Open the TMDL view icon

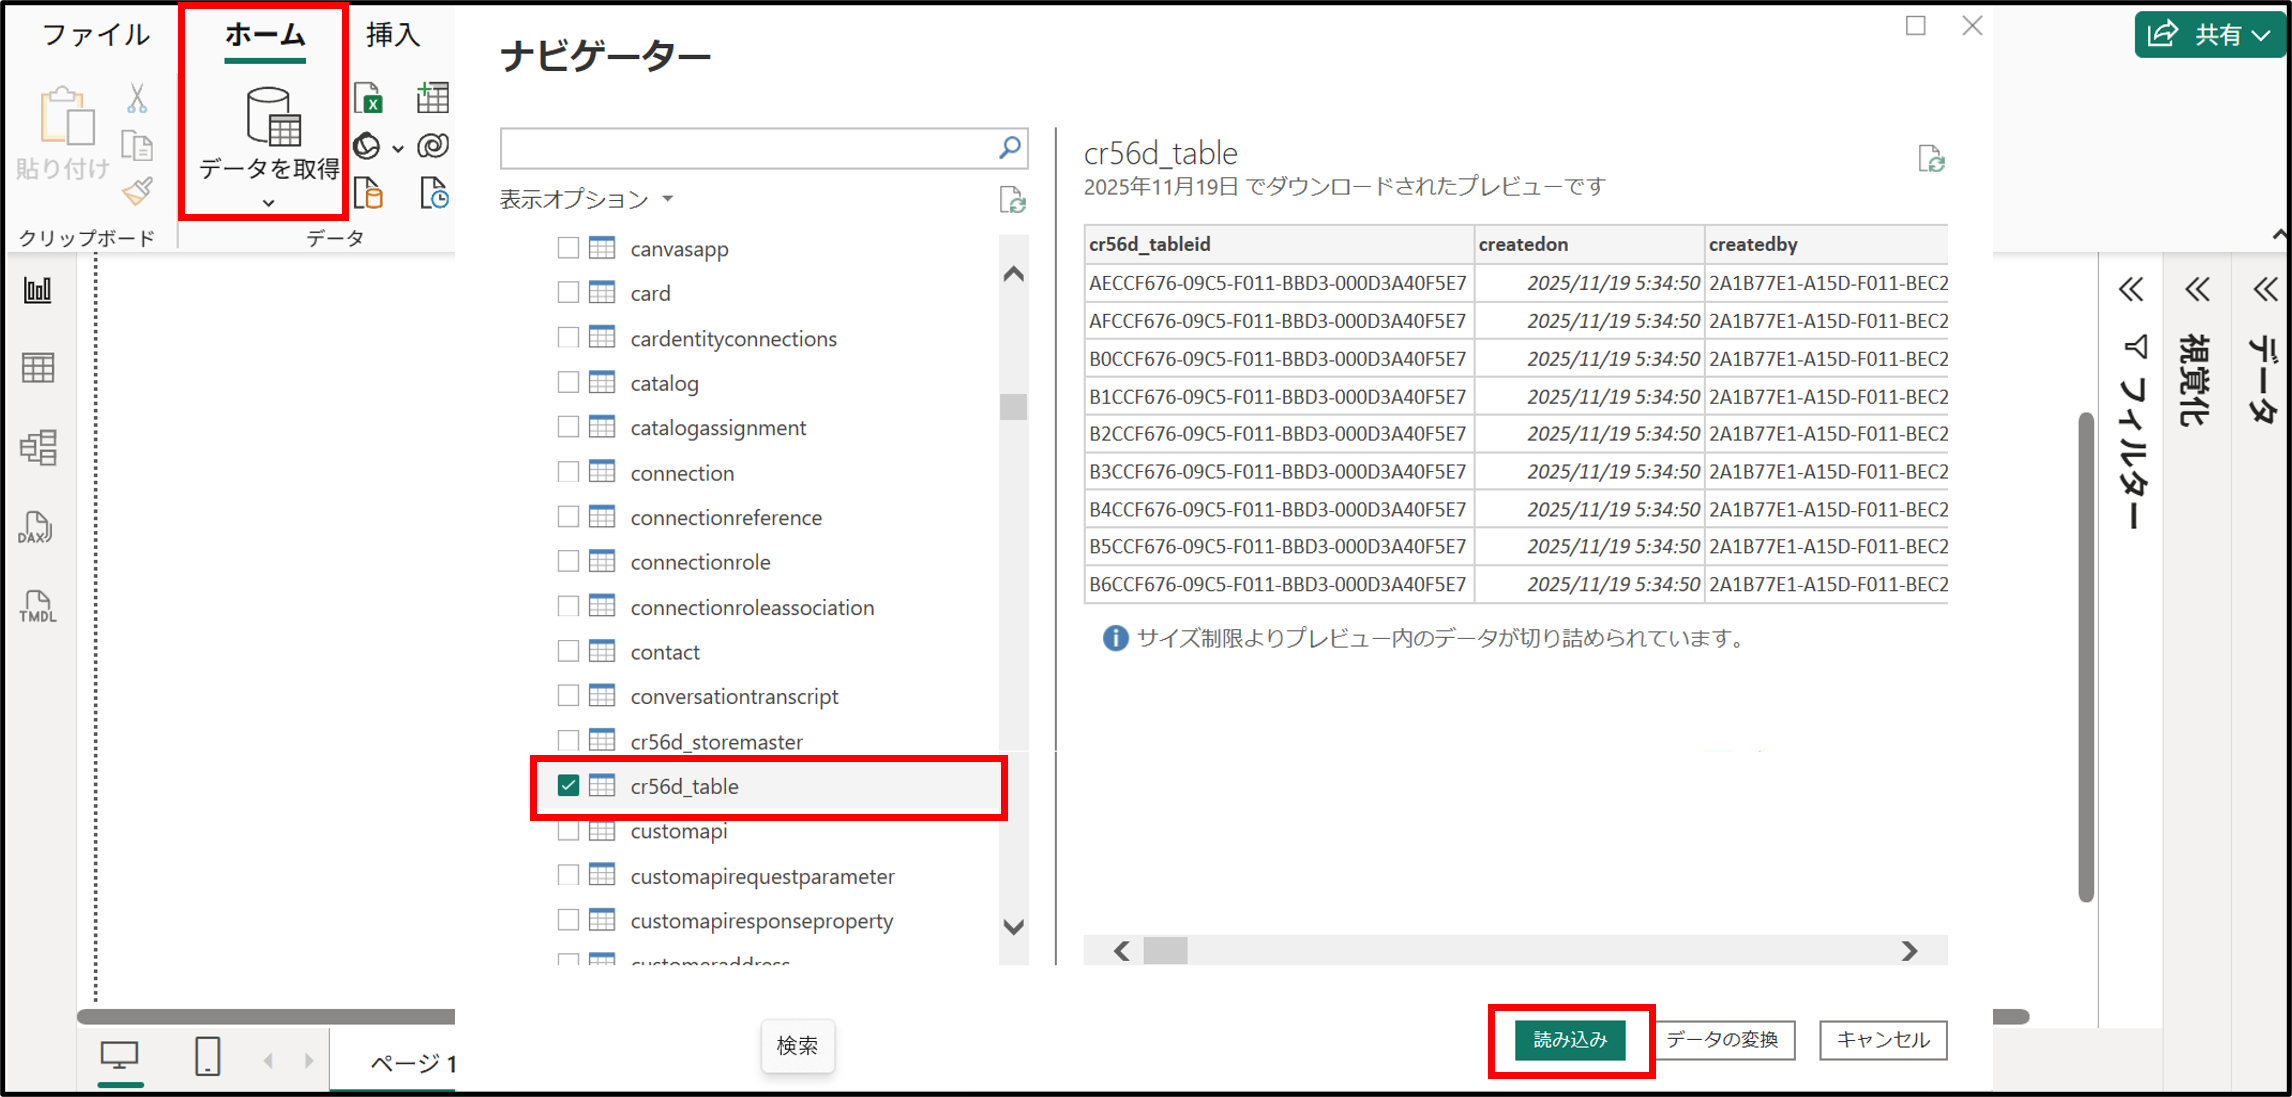(37, 606)
